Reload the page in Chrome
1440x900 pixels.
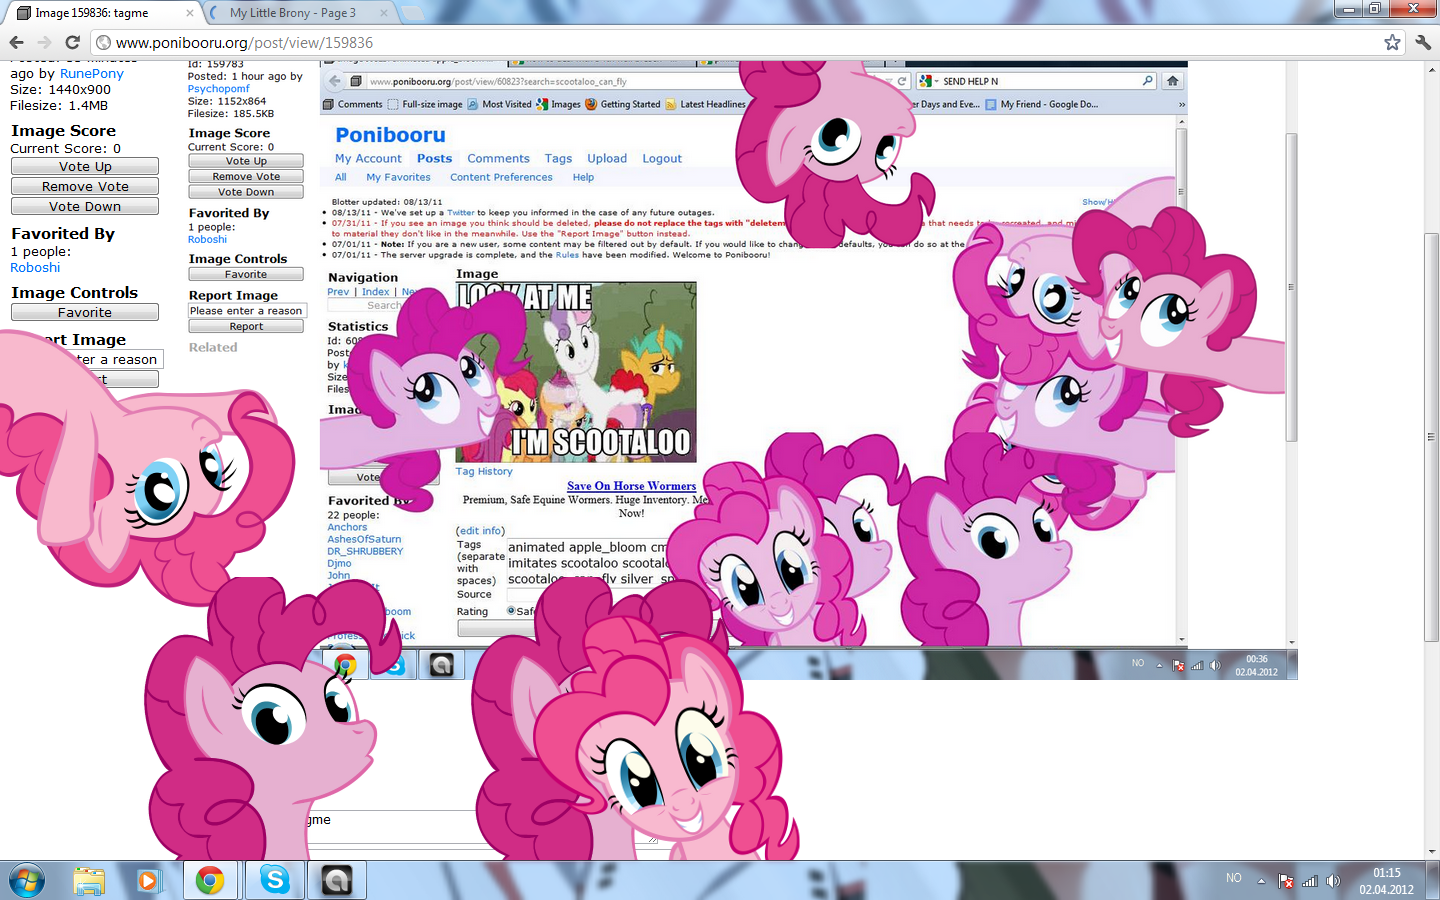click(72, 42)
